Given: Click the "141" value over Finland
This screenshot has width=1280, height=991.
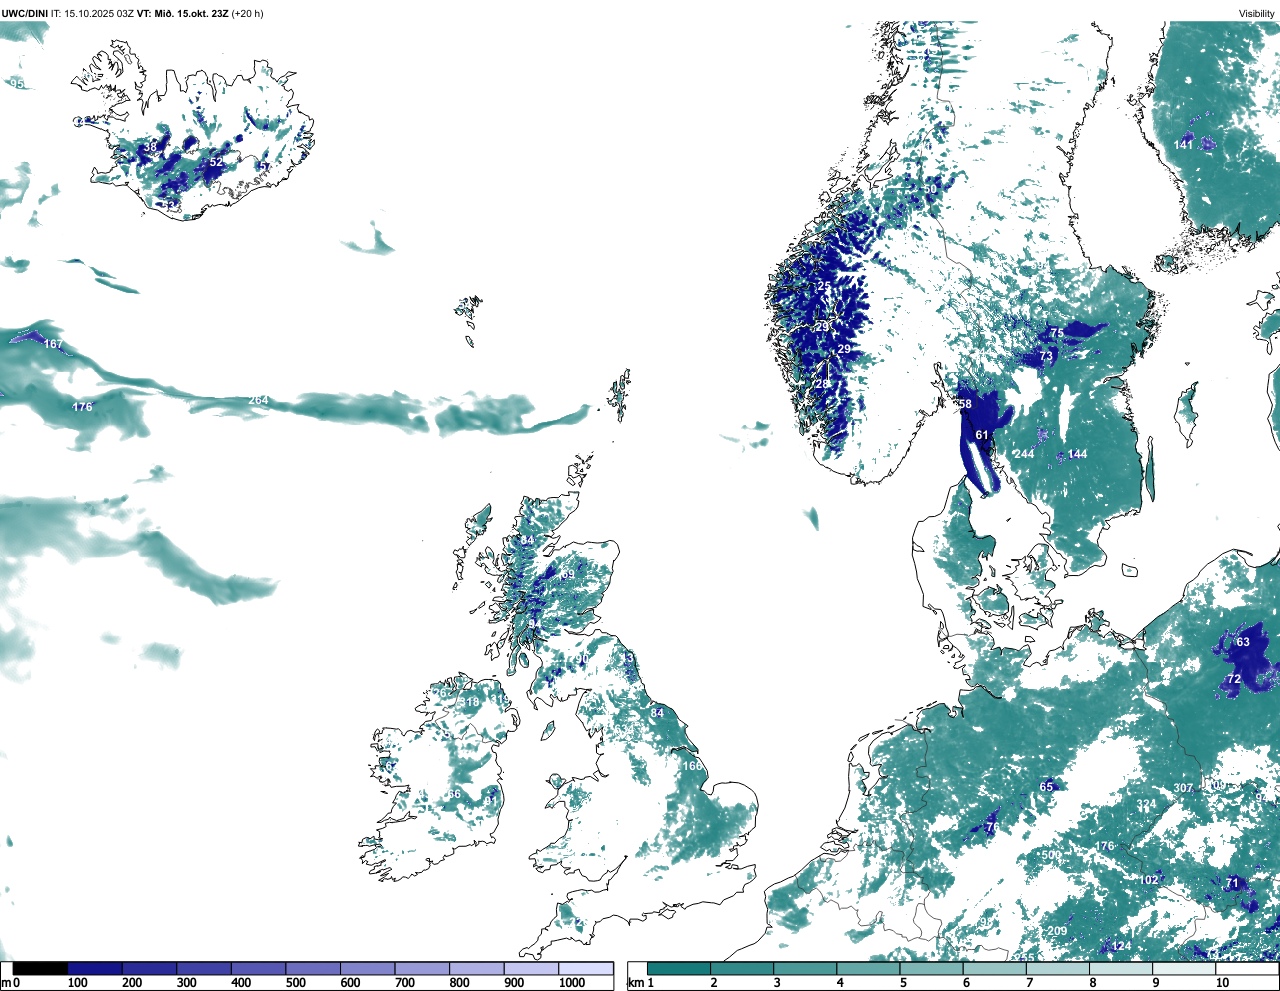Looking at the screenshot, I should pyautogui.click(x=1183, y=144).
